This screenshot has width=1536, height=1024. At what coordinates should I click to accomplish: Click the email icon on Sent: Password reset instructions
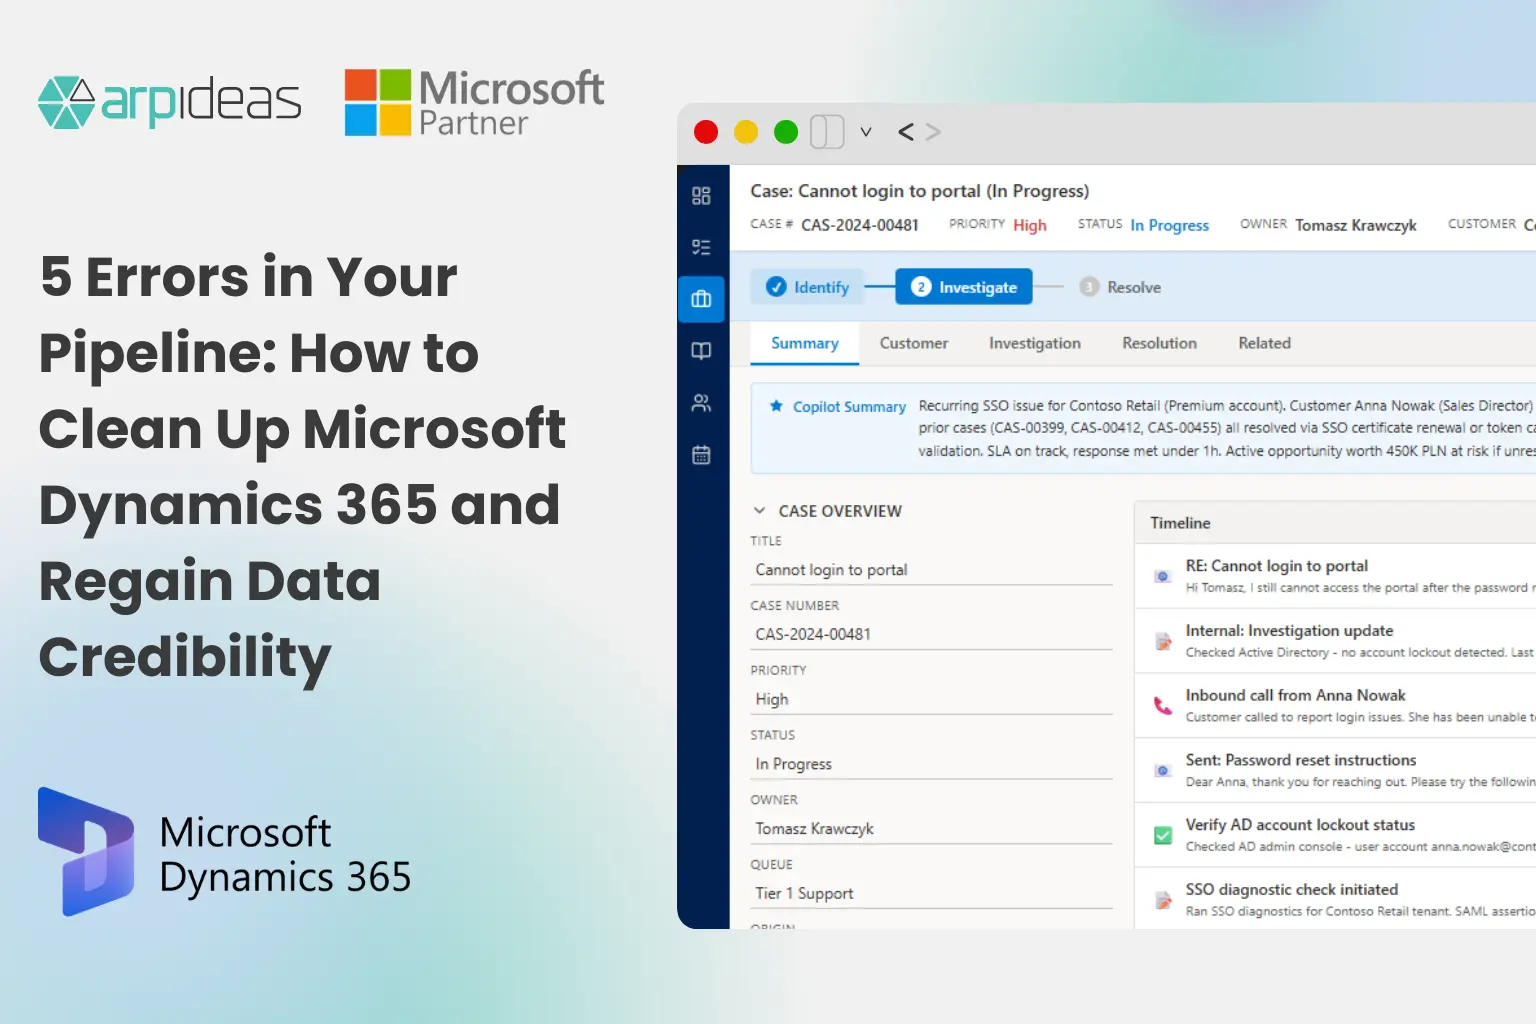(1162, 770)
